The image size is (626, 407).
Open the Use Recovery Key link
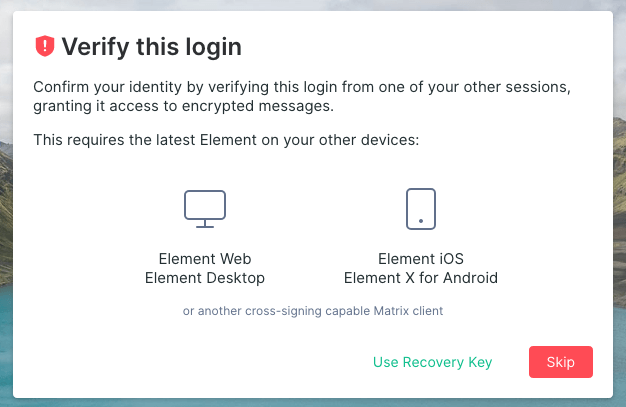point(432,362)
